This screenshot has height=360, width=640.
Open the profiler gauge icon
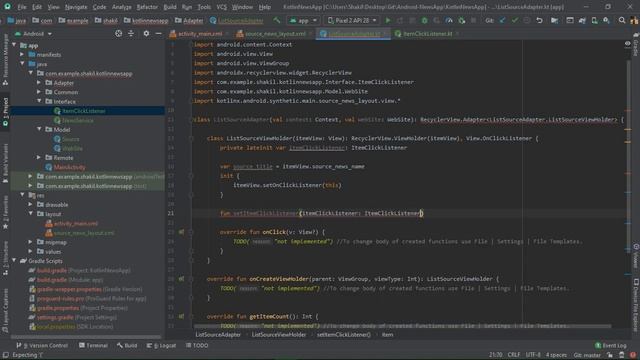[449, 20]
